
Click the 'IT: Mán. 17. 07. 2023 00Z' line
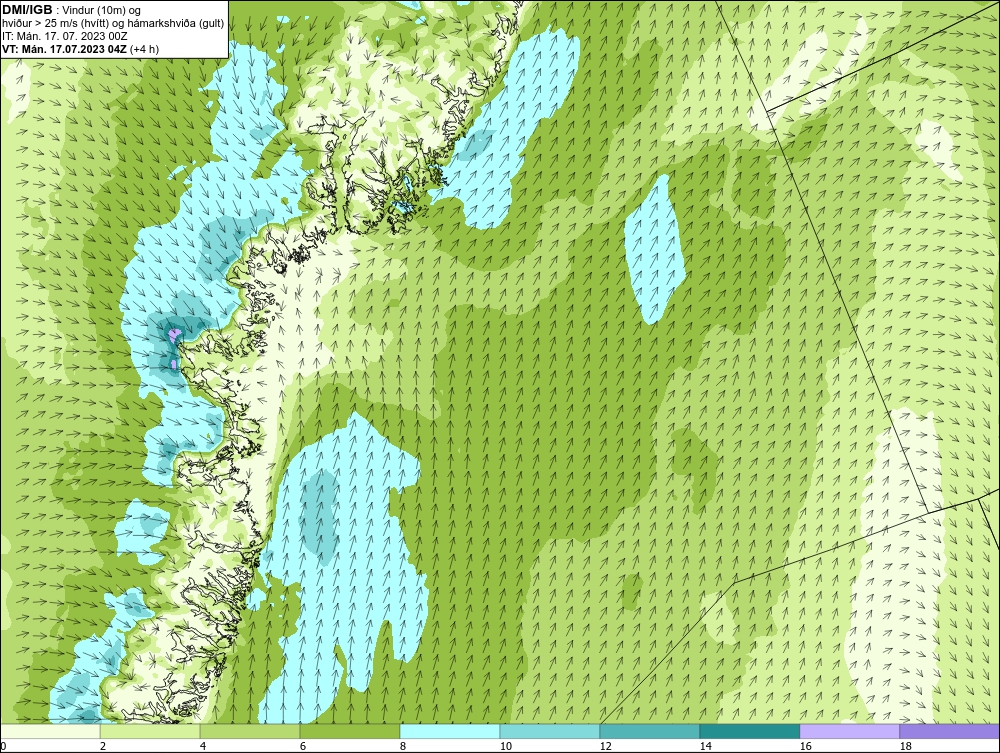[64, 36]
